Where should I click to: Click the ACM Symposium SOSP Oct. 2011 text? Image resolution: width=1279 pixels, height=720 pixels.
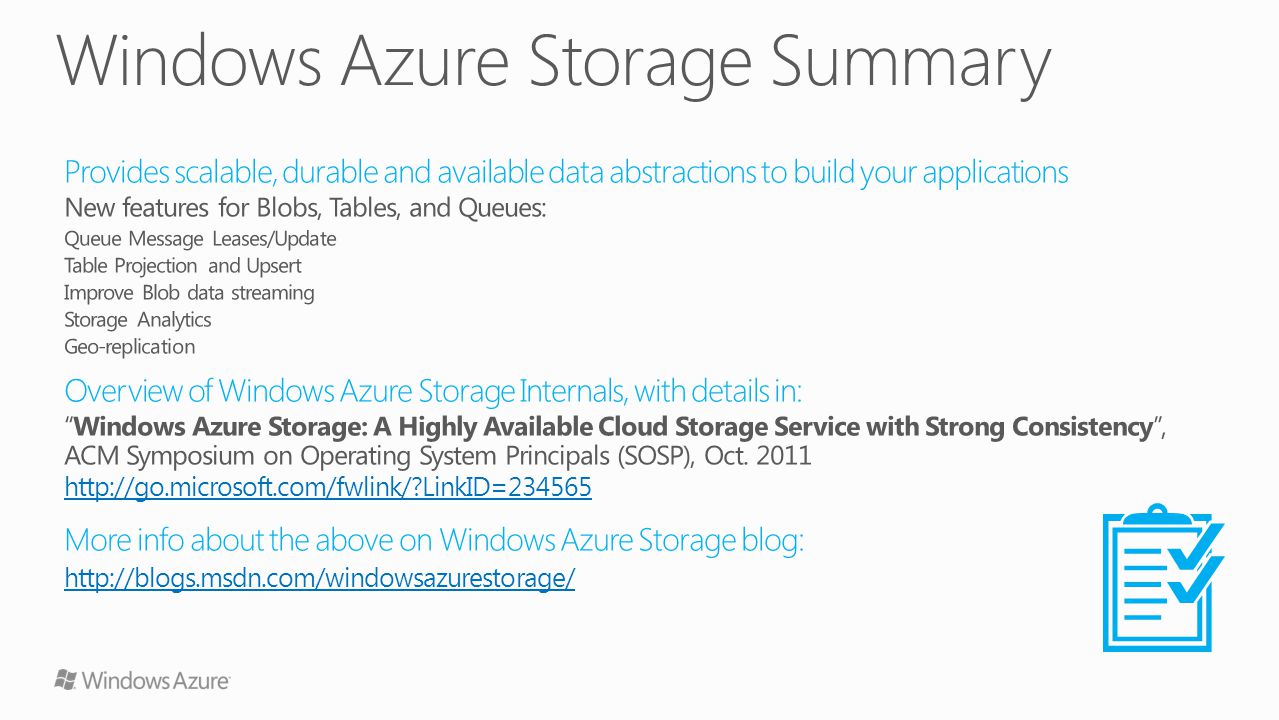pyautogui.click(x=438, y=456)
